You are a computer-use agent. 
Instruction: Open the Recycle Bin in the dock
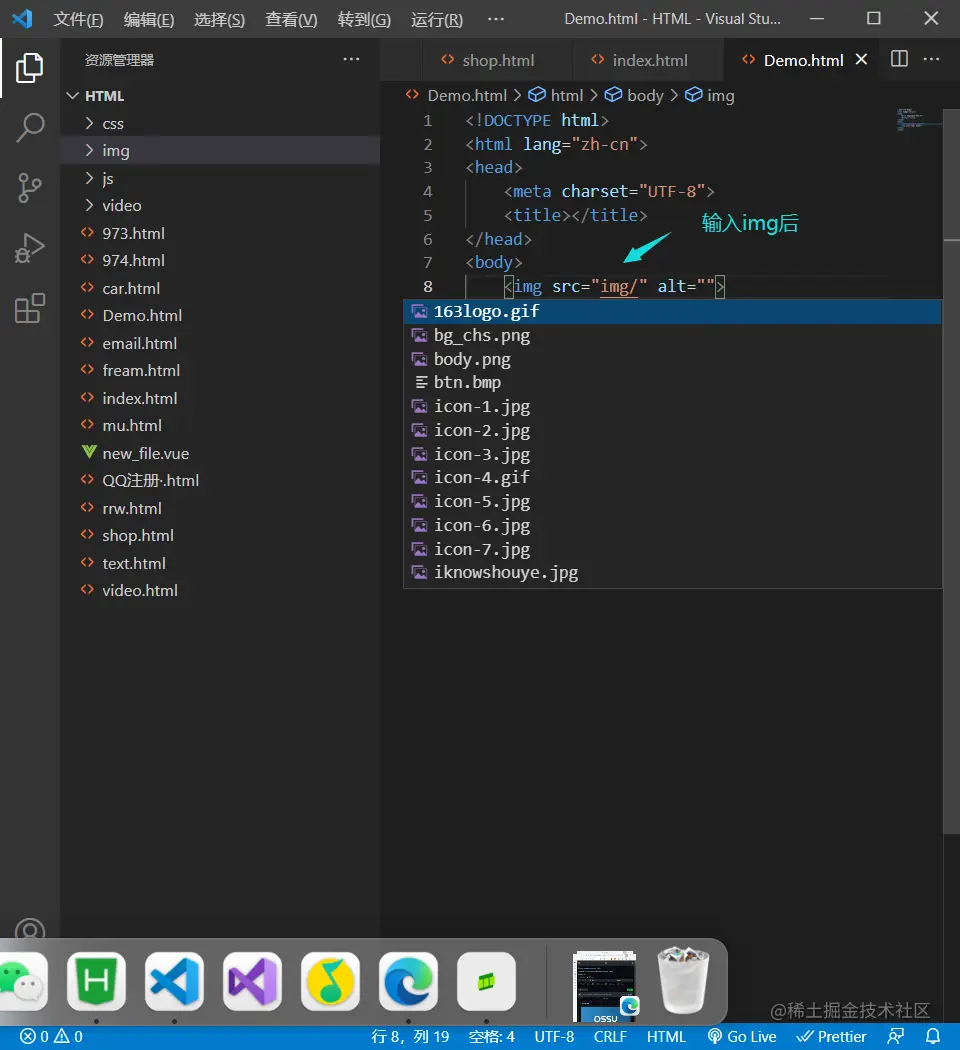(683, 980)
